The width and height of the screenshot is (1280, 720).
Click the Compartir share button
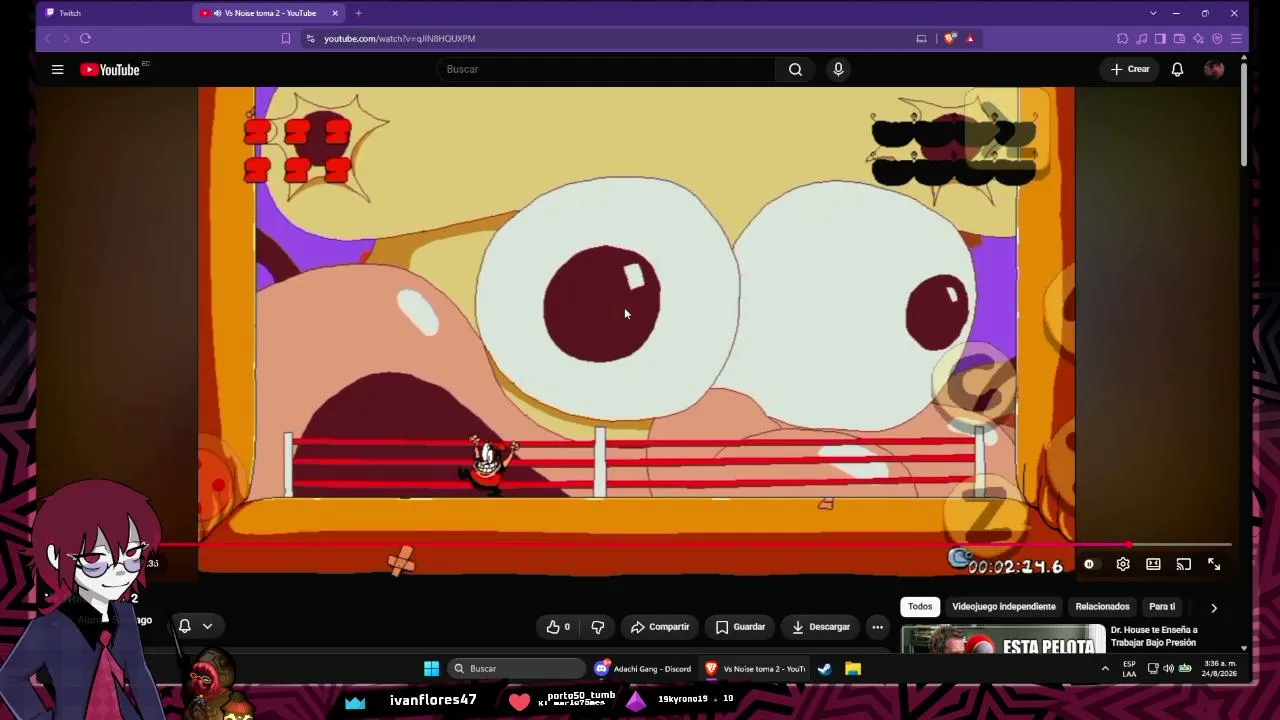(660, 627)
